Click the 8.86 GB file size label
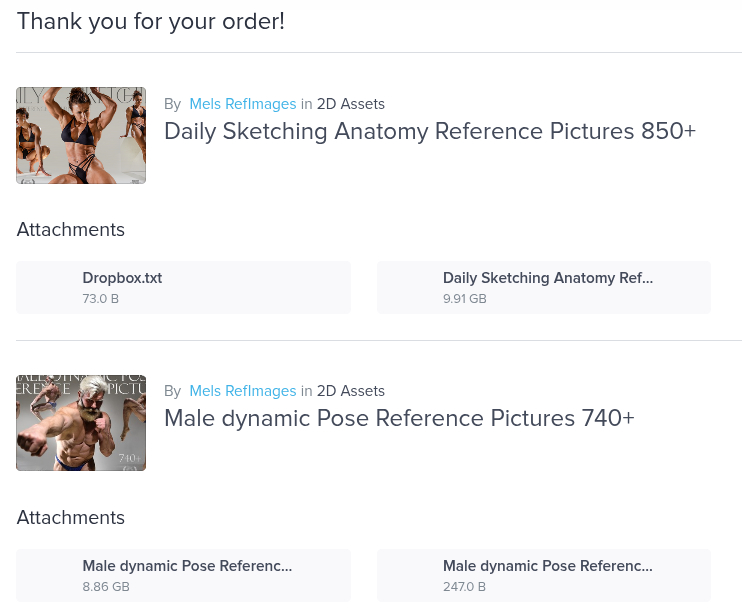The height and width of the screenshot is (615, 742). coord(106,587)
